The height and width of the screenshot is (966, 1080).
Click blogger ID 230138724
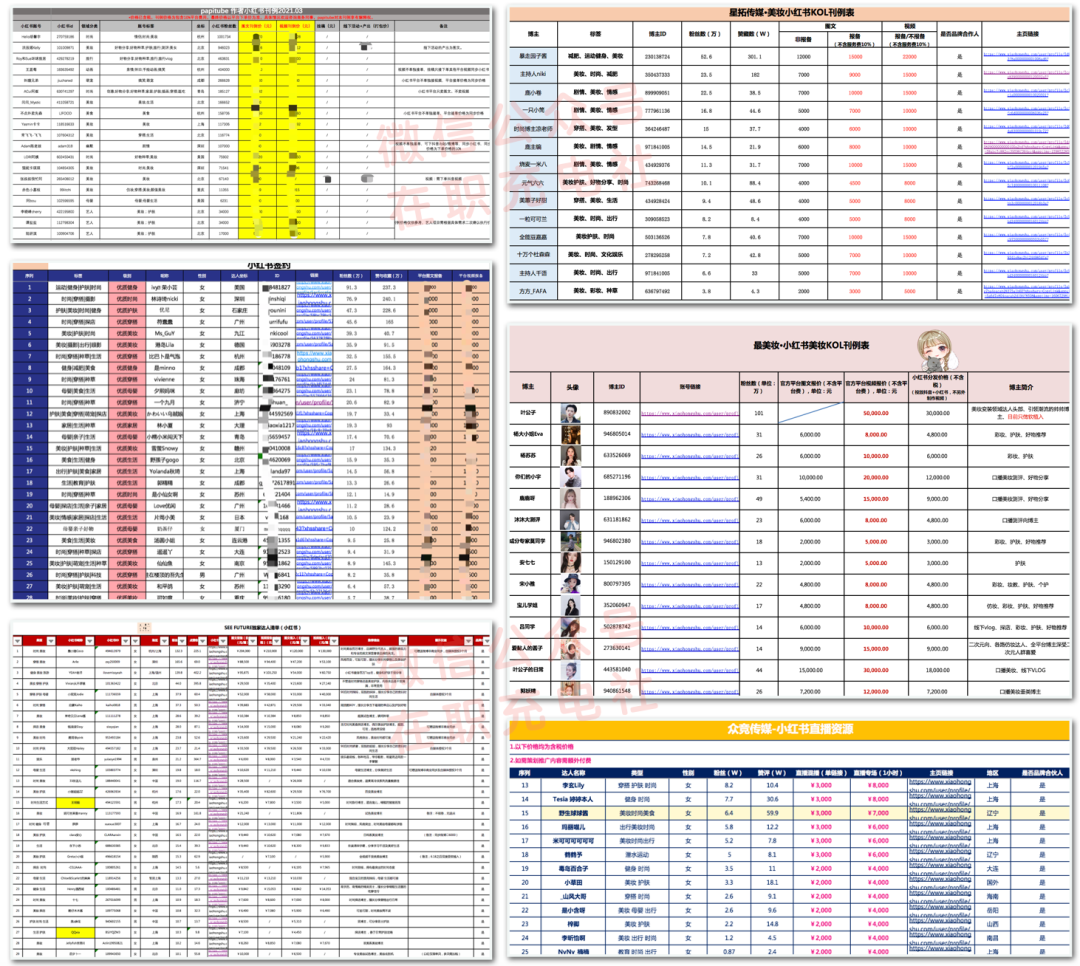[x=657, y=56]
